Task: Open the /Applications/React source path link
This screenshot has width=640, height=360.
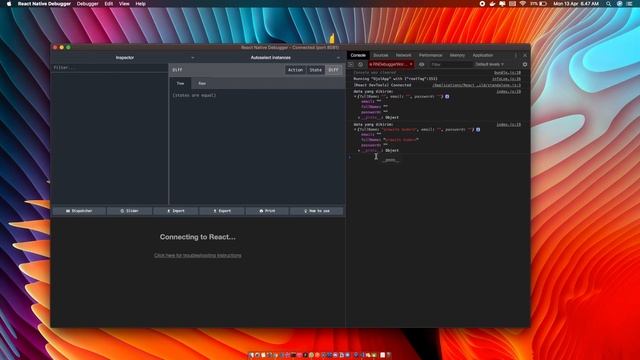Action: click(x=477, y=85)
